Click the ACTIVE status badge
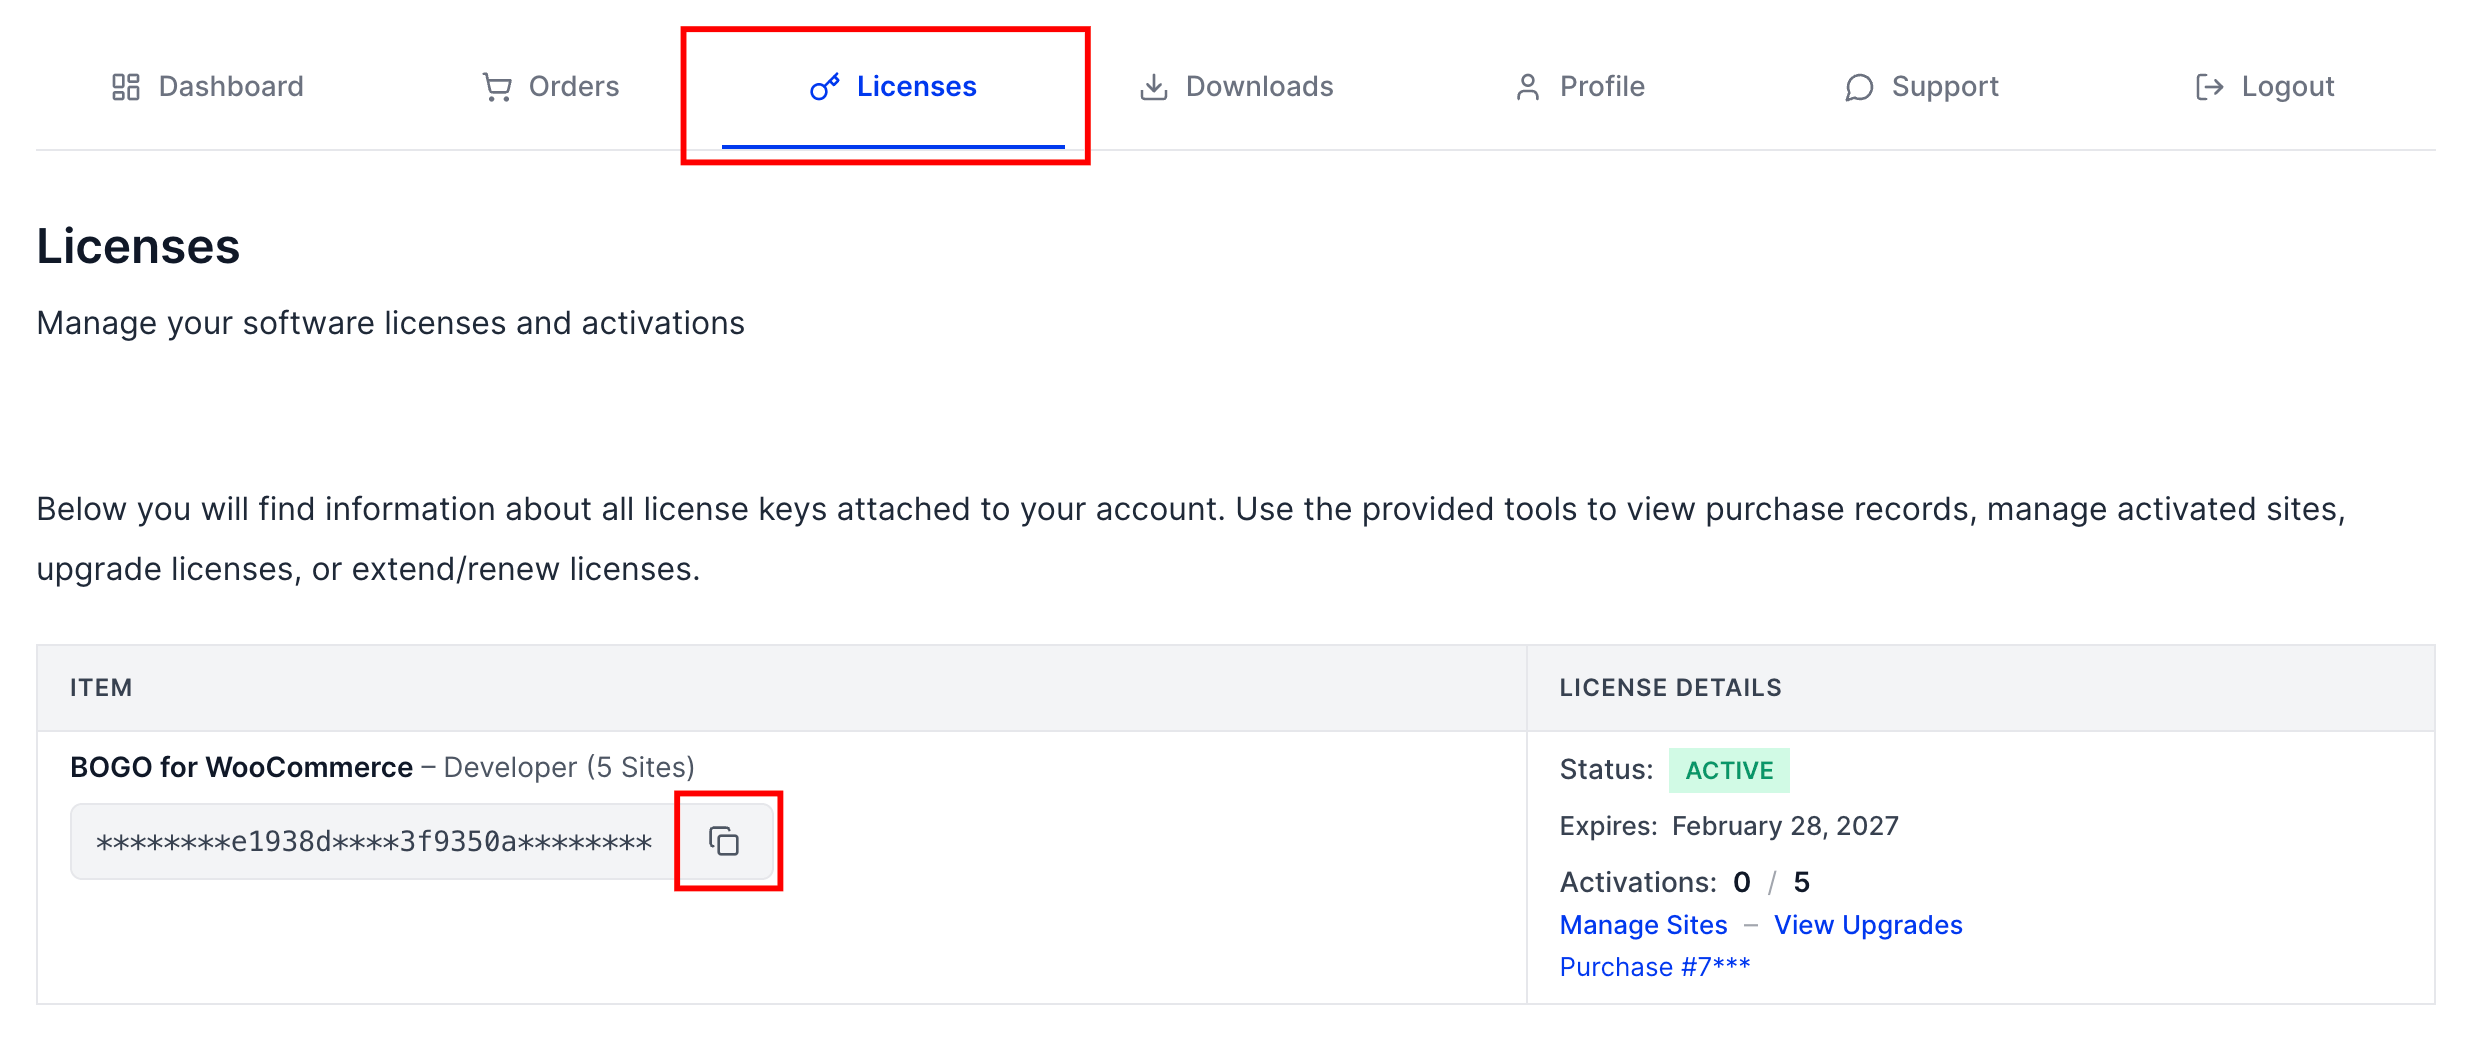2474x1050 pixels. [x=1729, y=770]
